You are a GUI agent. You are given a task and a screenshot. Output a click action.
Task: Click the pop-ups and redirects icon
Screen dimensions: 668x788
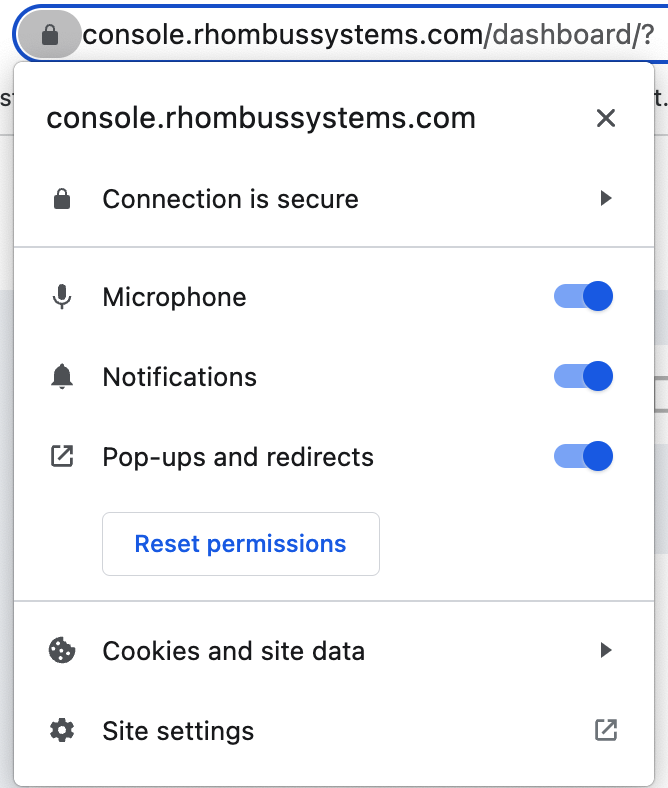[x=62, y=456]
